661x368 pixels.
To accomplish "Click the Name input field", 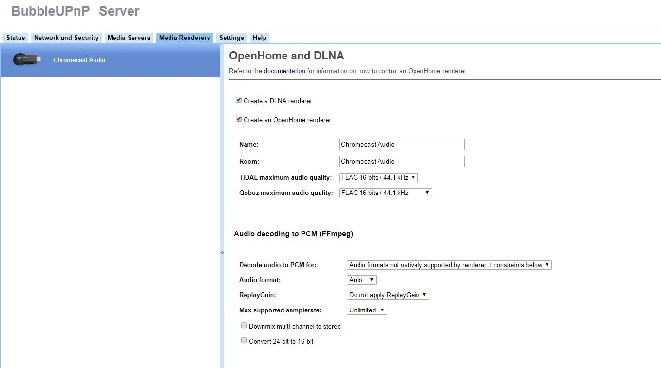I will tap(402, 144).
